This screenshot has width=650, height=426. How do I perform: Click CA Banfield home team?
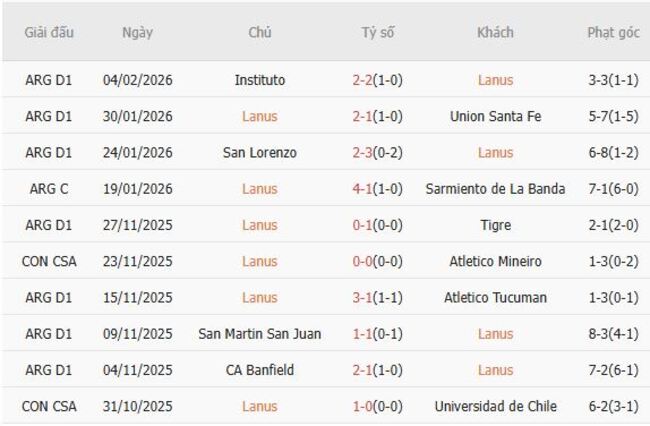tap(260, 370)
